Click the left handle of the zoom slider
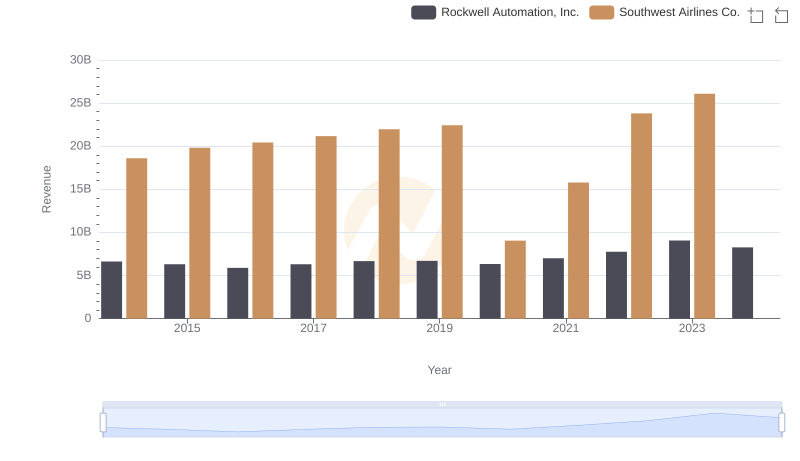The height and width of the screenshot is (461, 800). click(x=103, y=423)
